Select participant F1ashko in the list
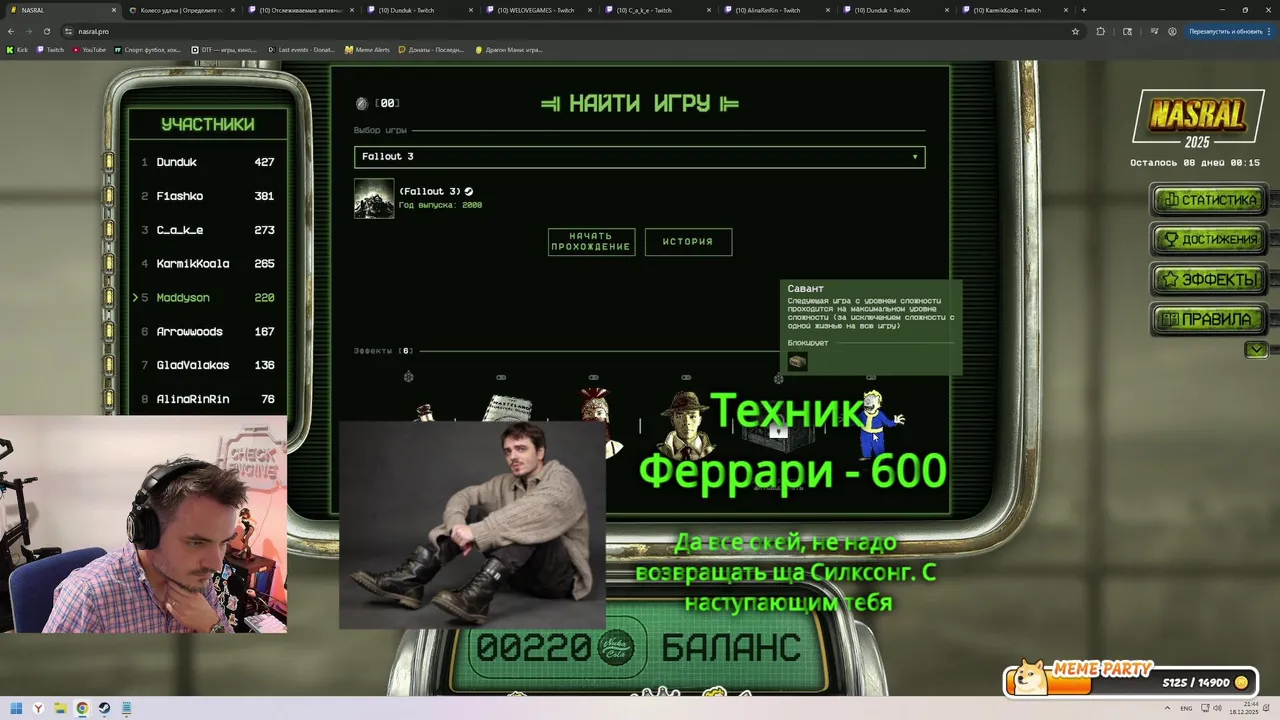Viewport: 1280px width, 720px height. 208,196
